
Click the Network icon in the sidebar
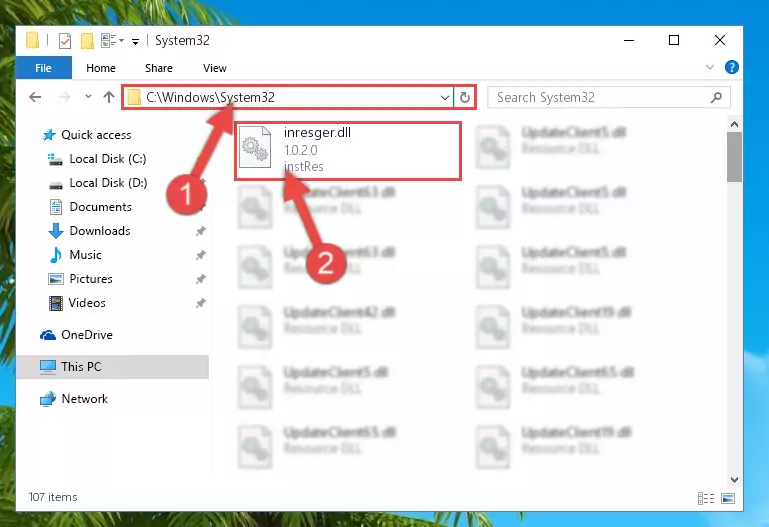(48, 399)
